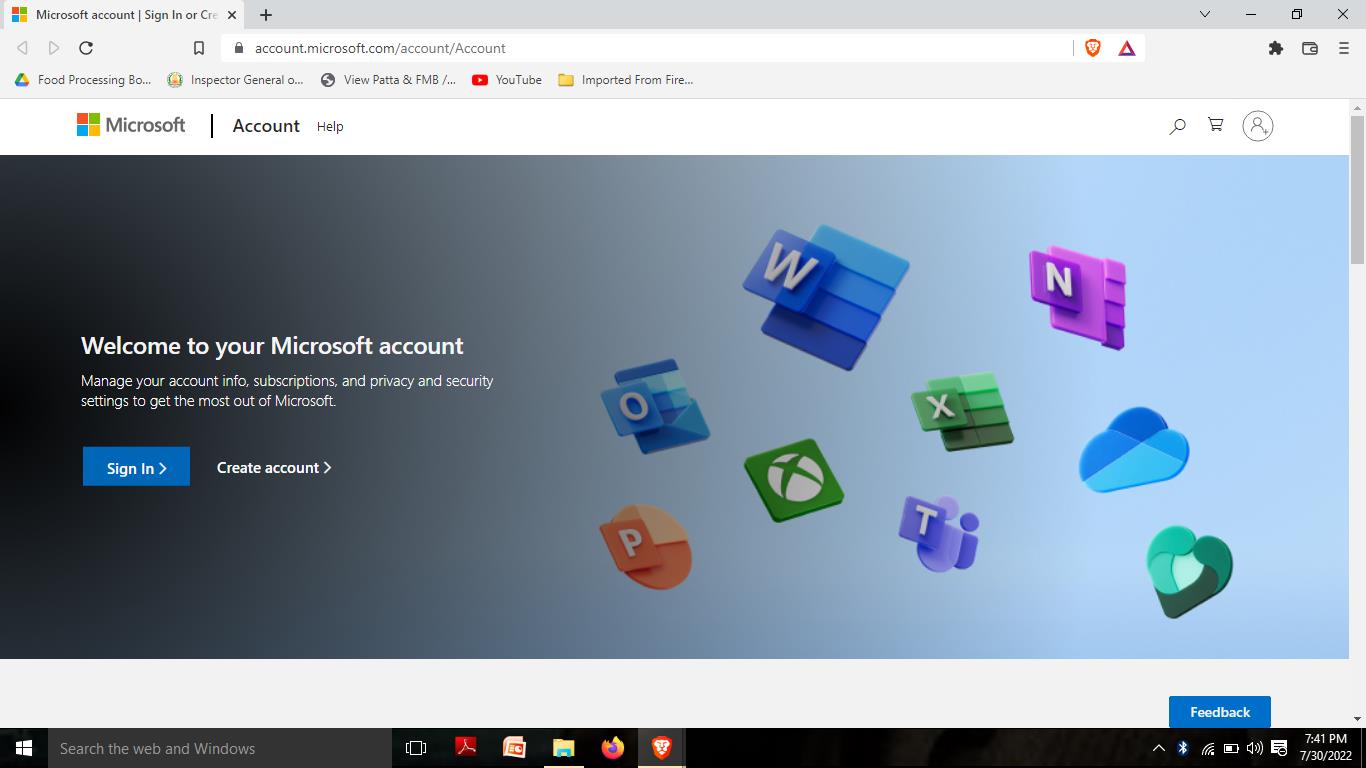Open Task View in taskbar
The image size is (1366, 768).
416,748
